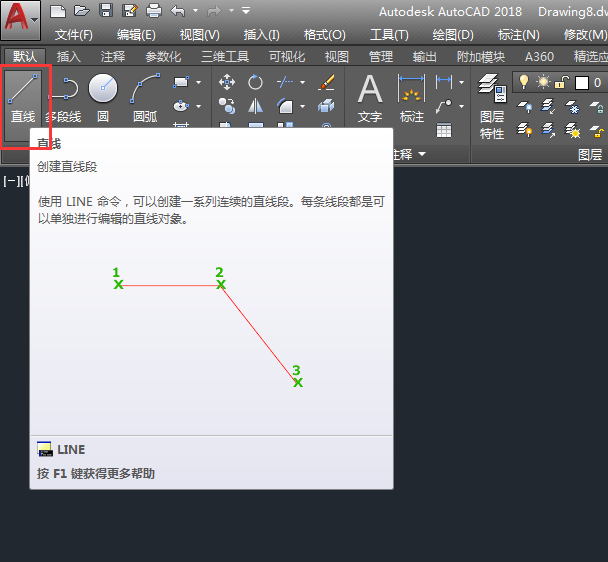Viewport: 608px width, 562px height.
Task: Click the Mirror tool icon
Action: click(255, 106)
